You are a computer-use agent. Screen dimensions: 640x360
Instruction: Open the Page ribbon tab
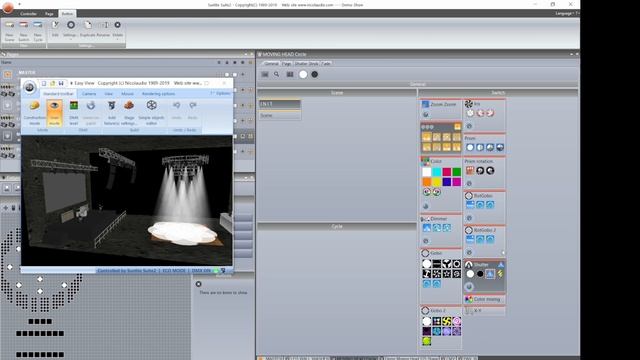click(x=49, y=13)
